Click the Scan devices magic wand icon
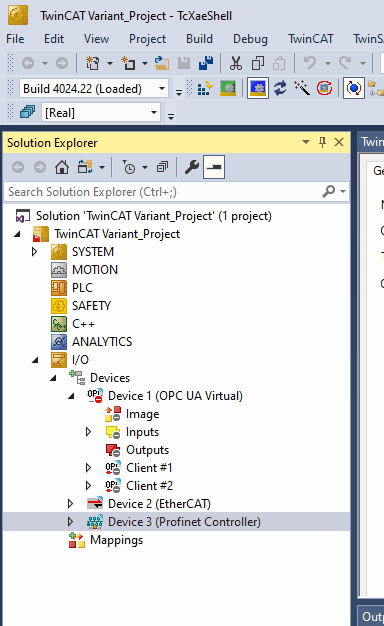 [x=302, y=88]
